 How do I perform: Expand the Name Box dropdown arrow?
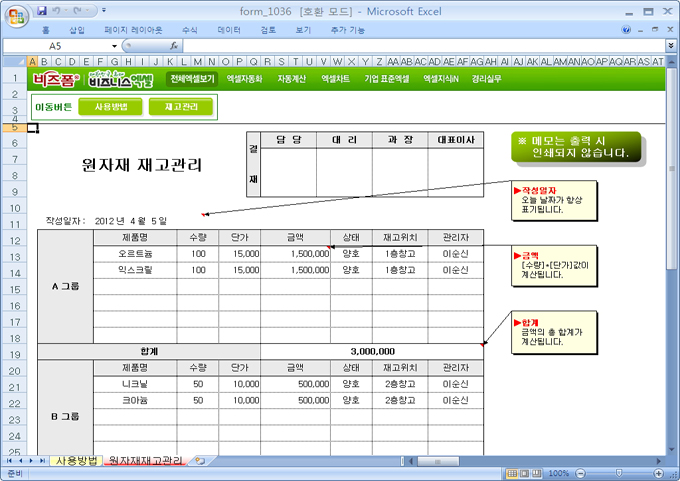[x=114, y=46]
